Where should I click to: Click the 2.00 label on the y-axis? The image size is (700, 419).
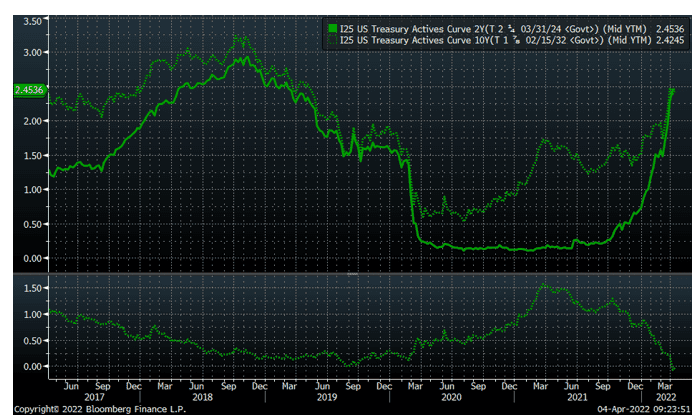point(31,122)
